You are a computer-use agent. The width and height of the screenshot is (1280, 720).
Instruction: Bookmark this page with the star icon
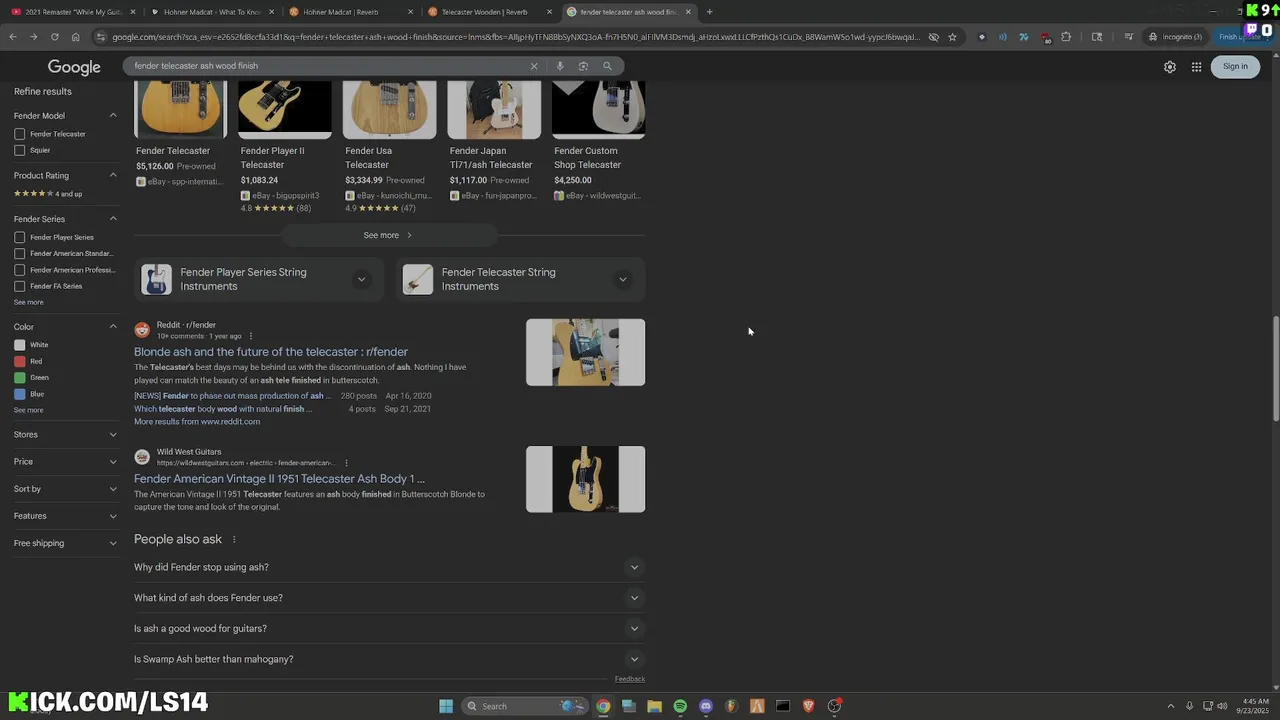952,37
